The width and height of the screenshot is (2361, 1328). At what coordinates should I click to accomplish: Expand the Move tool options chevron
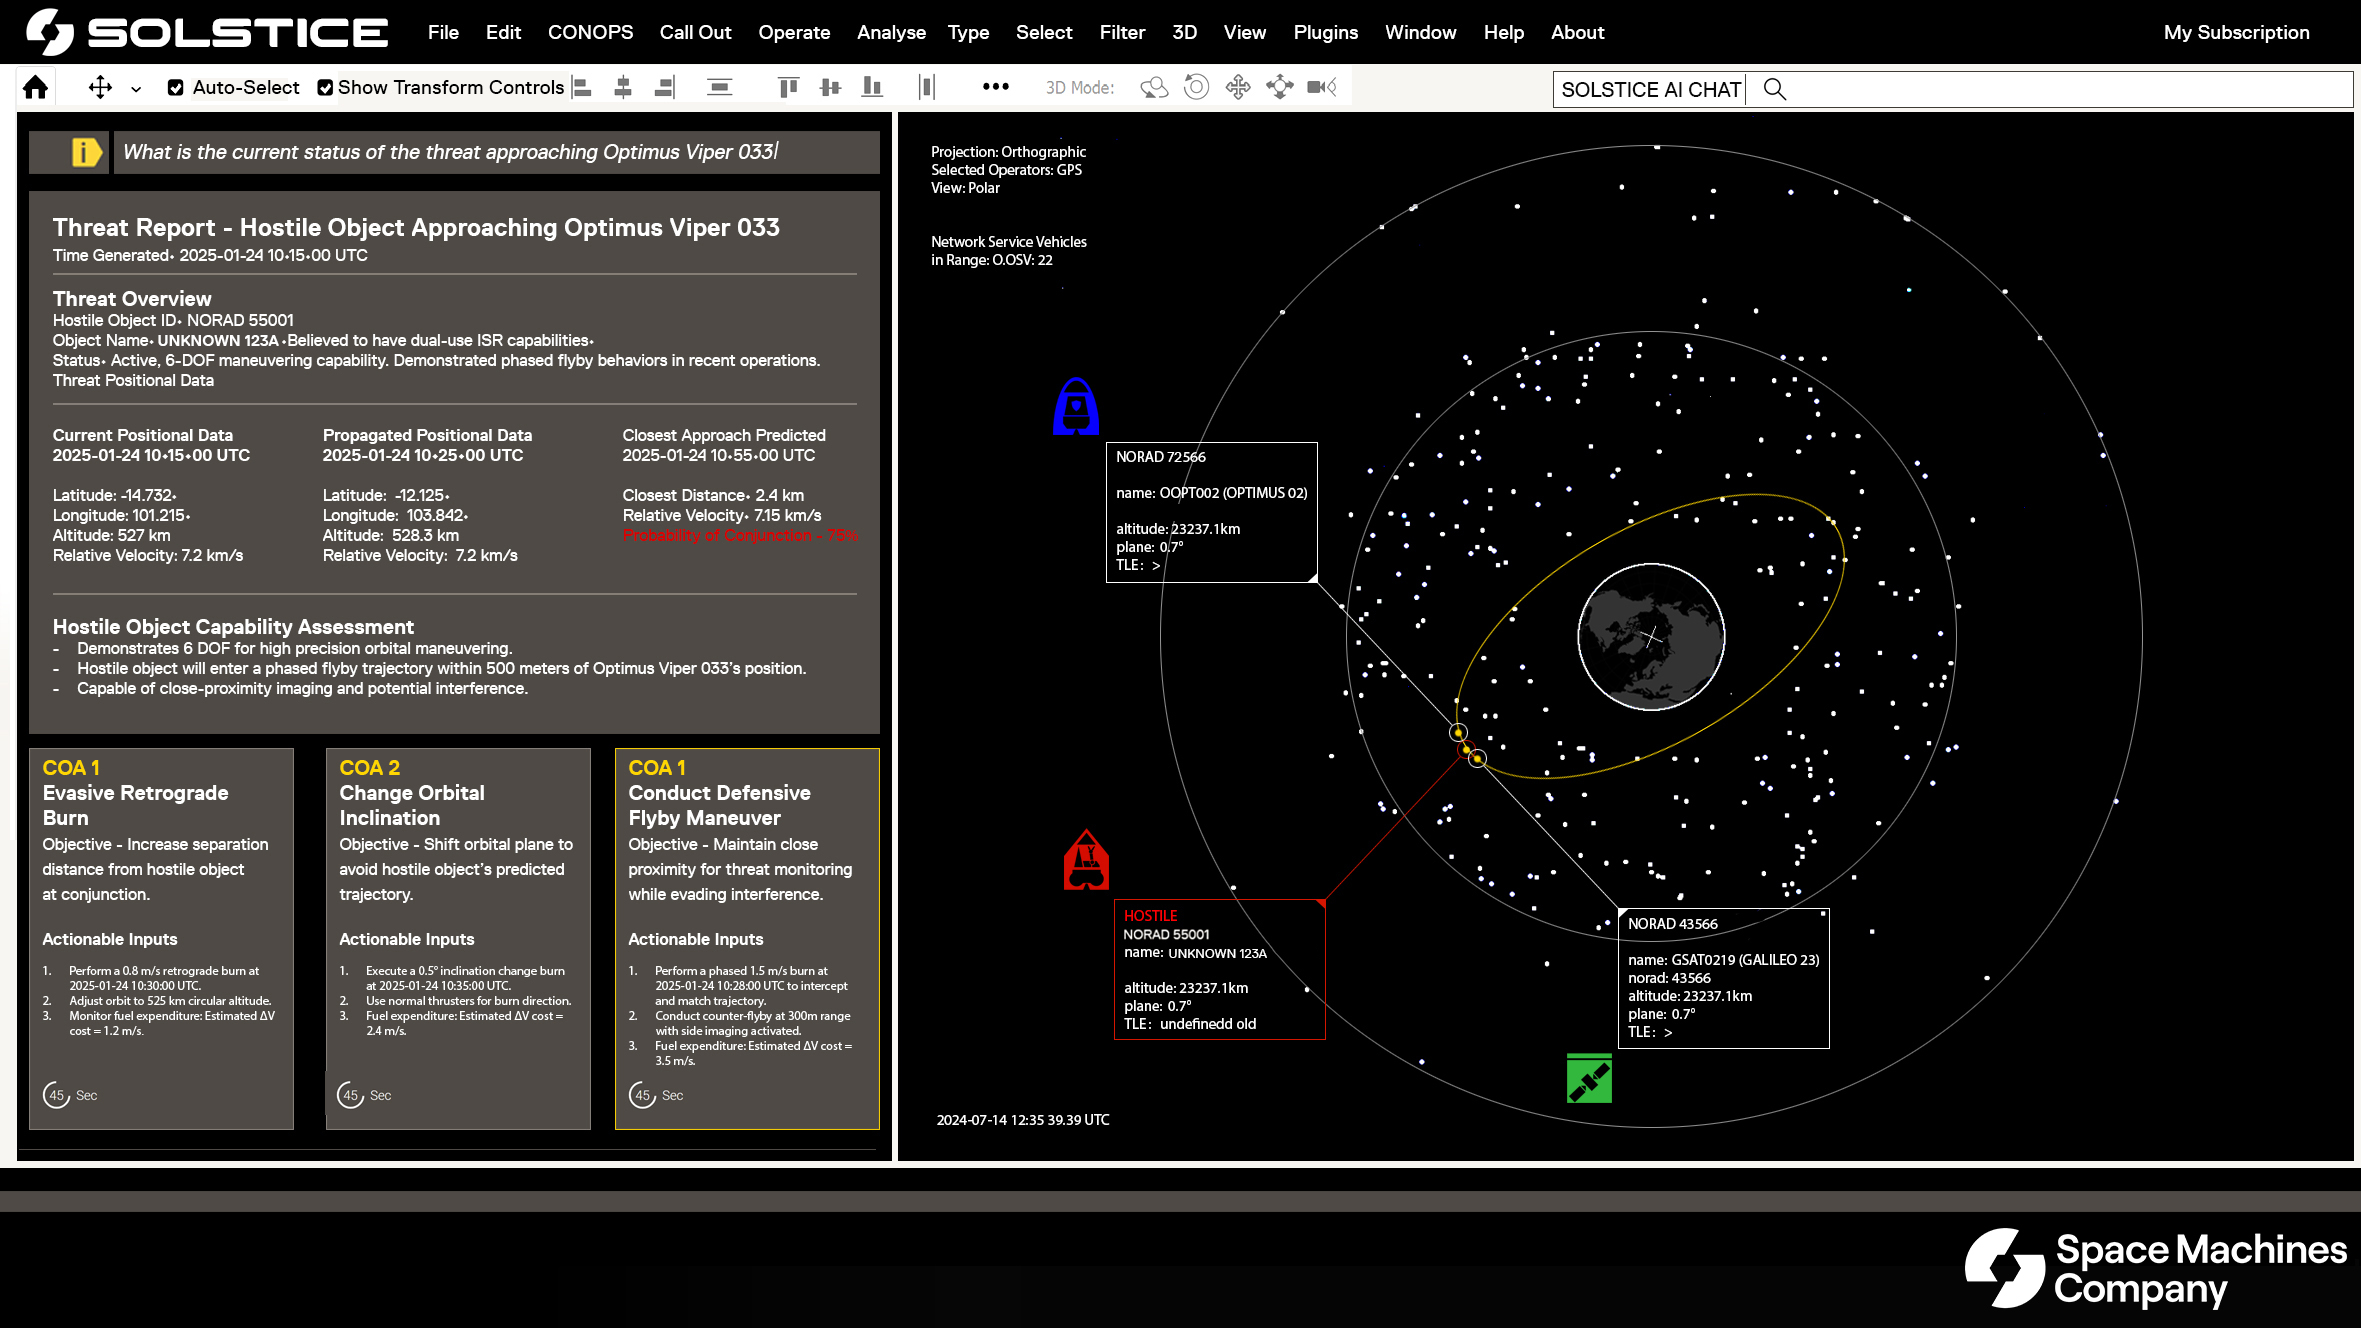[x=136, y=89]
